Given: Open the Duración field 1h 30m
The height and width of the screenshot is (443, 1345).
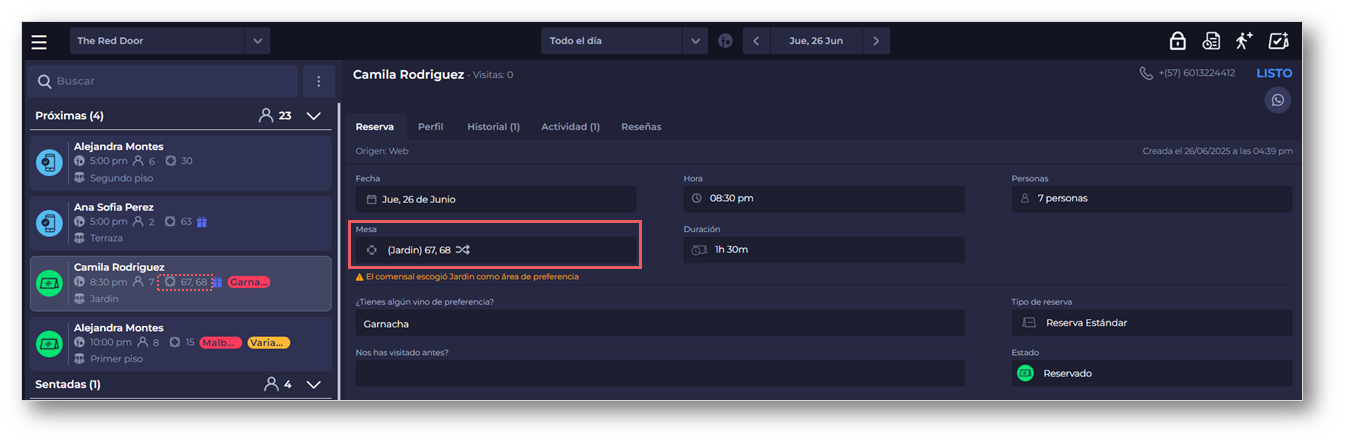Looking at the screenshot, I should [x=824, y=249].
